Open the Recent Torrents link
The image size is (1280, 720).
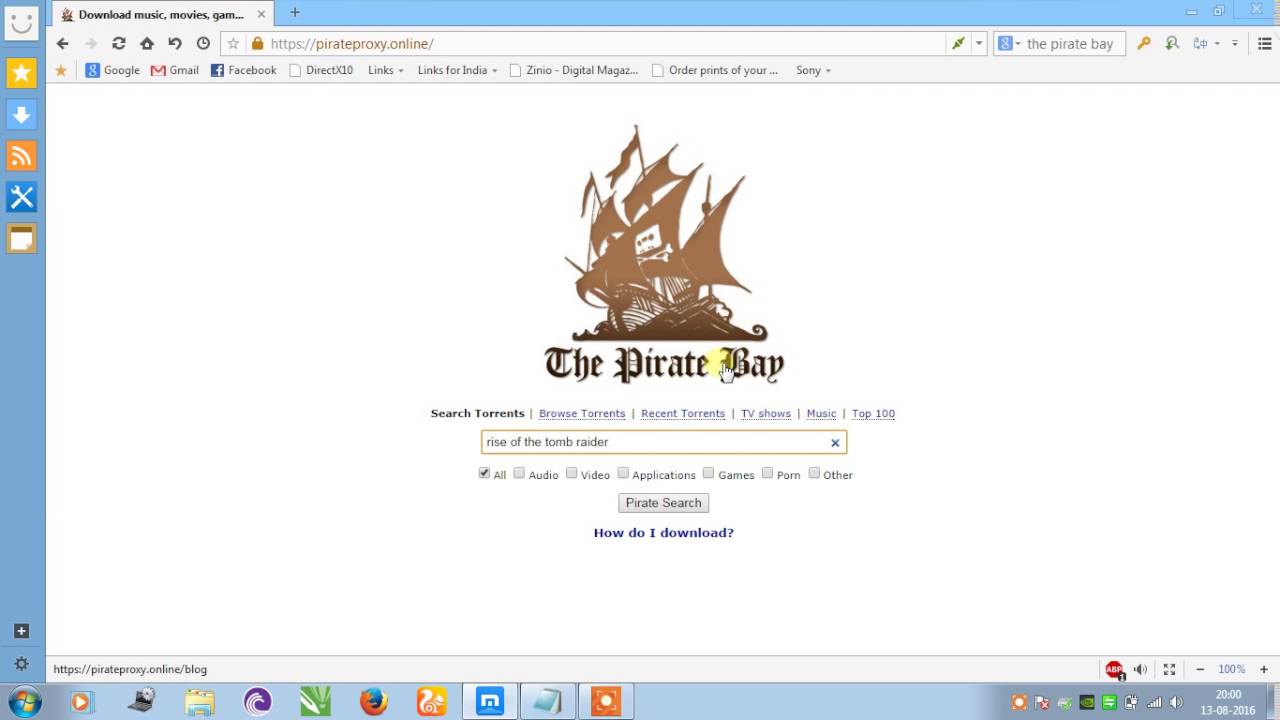click(x=683, y=414)
